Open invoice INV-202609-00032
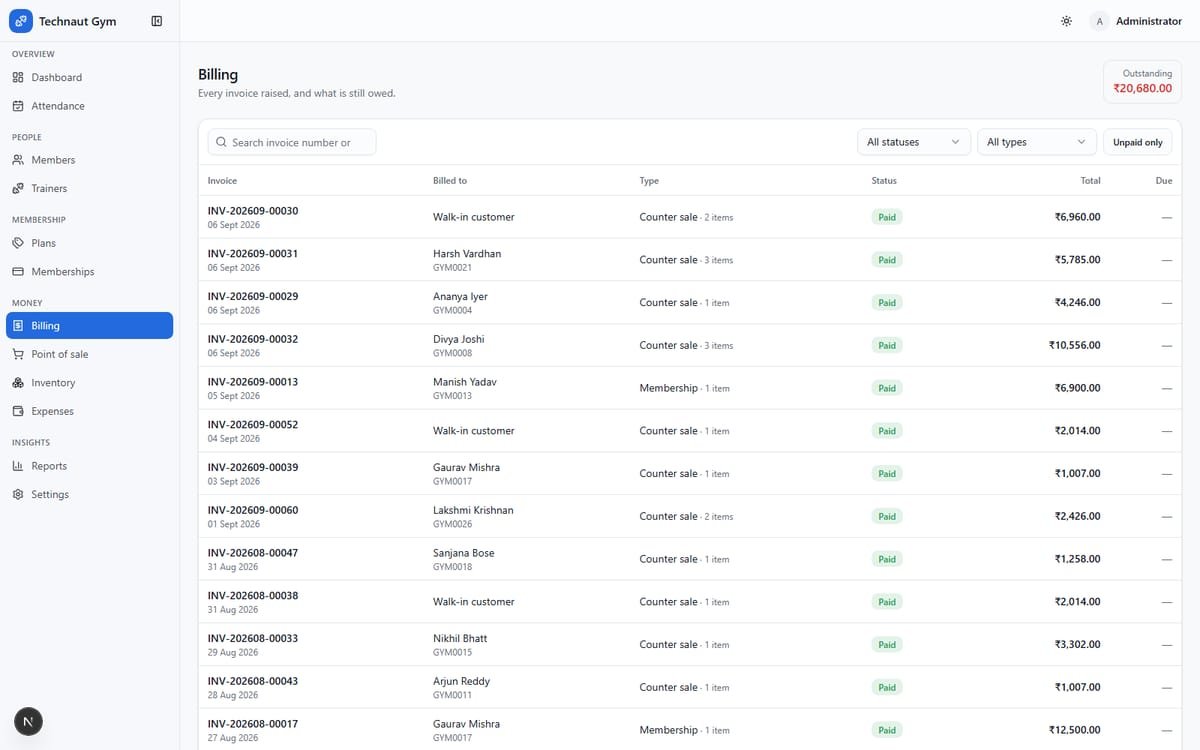 253,339
